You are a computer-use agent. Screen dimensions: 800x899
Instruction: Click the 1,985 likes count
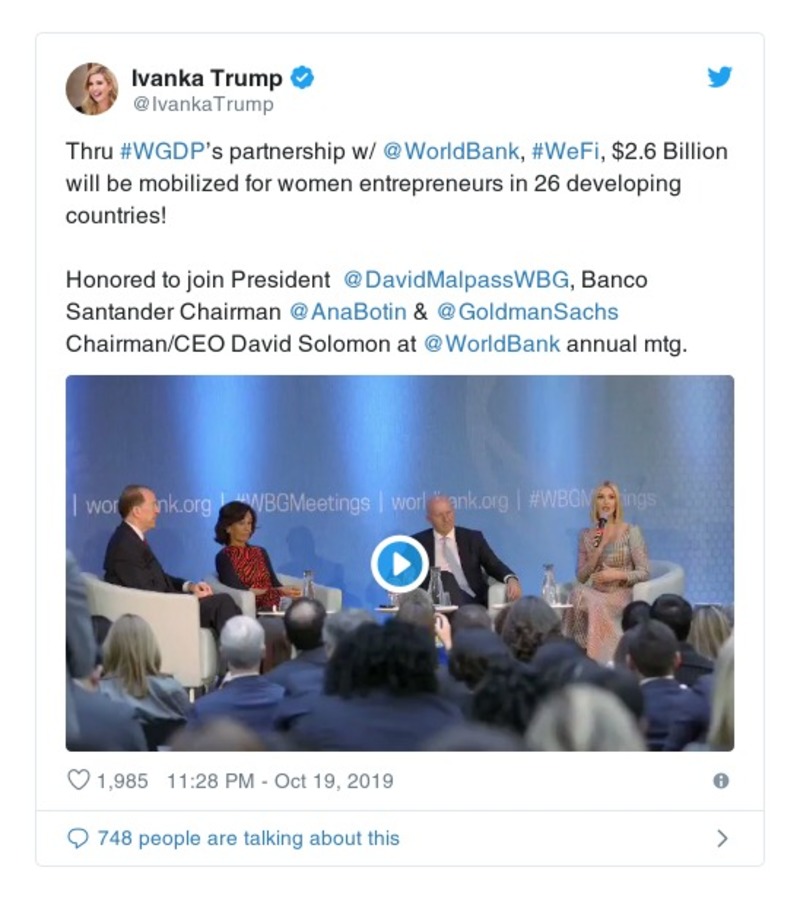click(122, 781)
